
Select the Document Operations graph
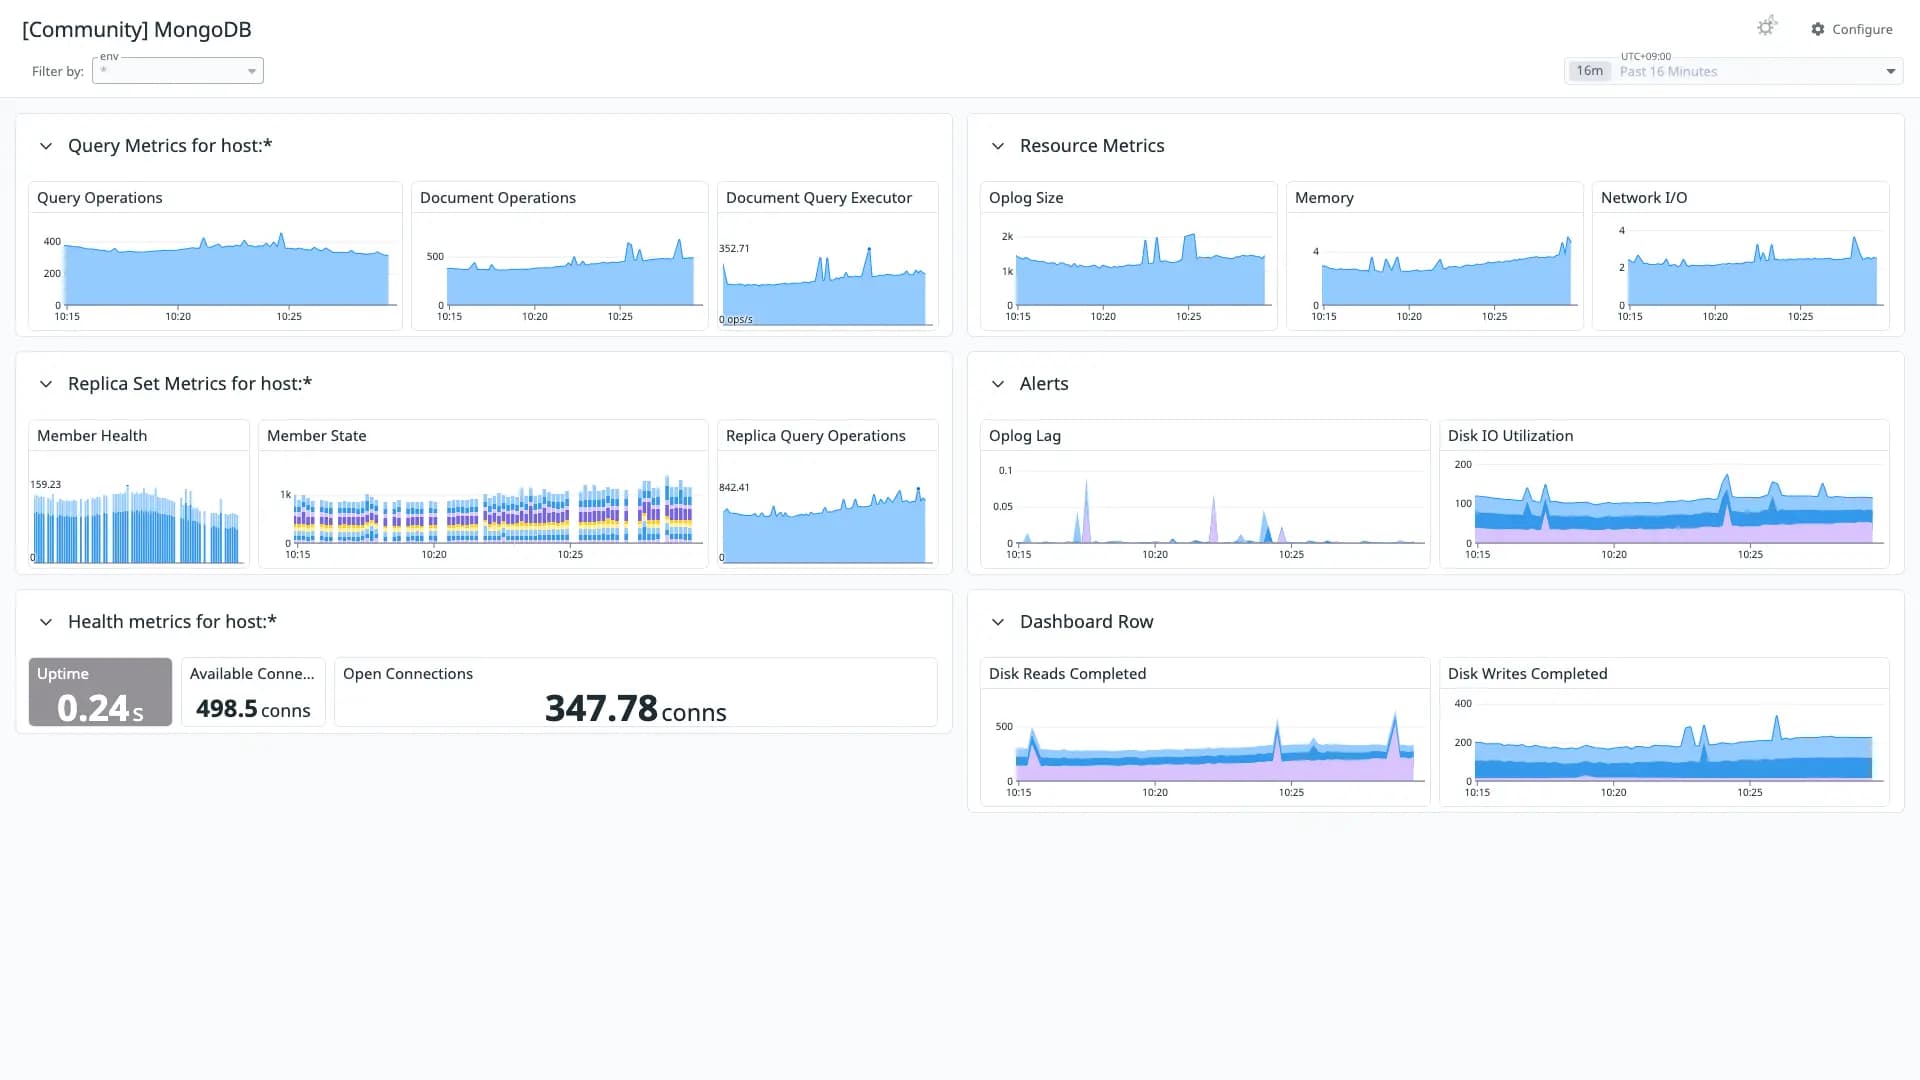(x=560, y=270)
